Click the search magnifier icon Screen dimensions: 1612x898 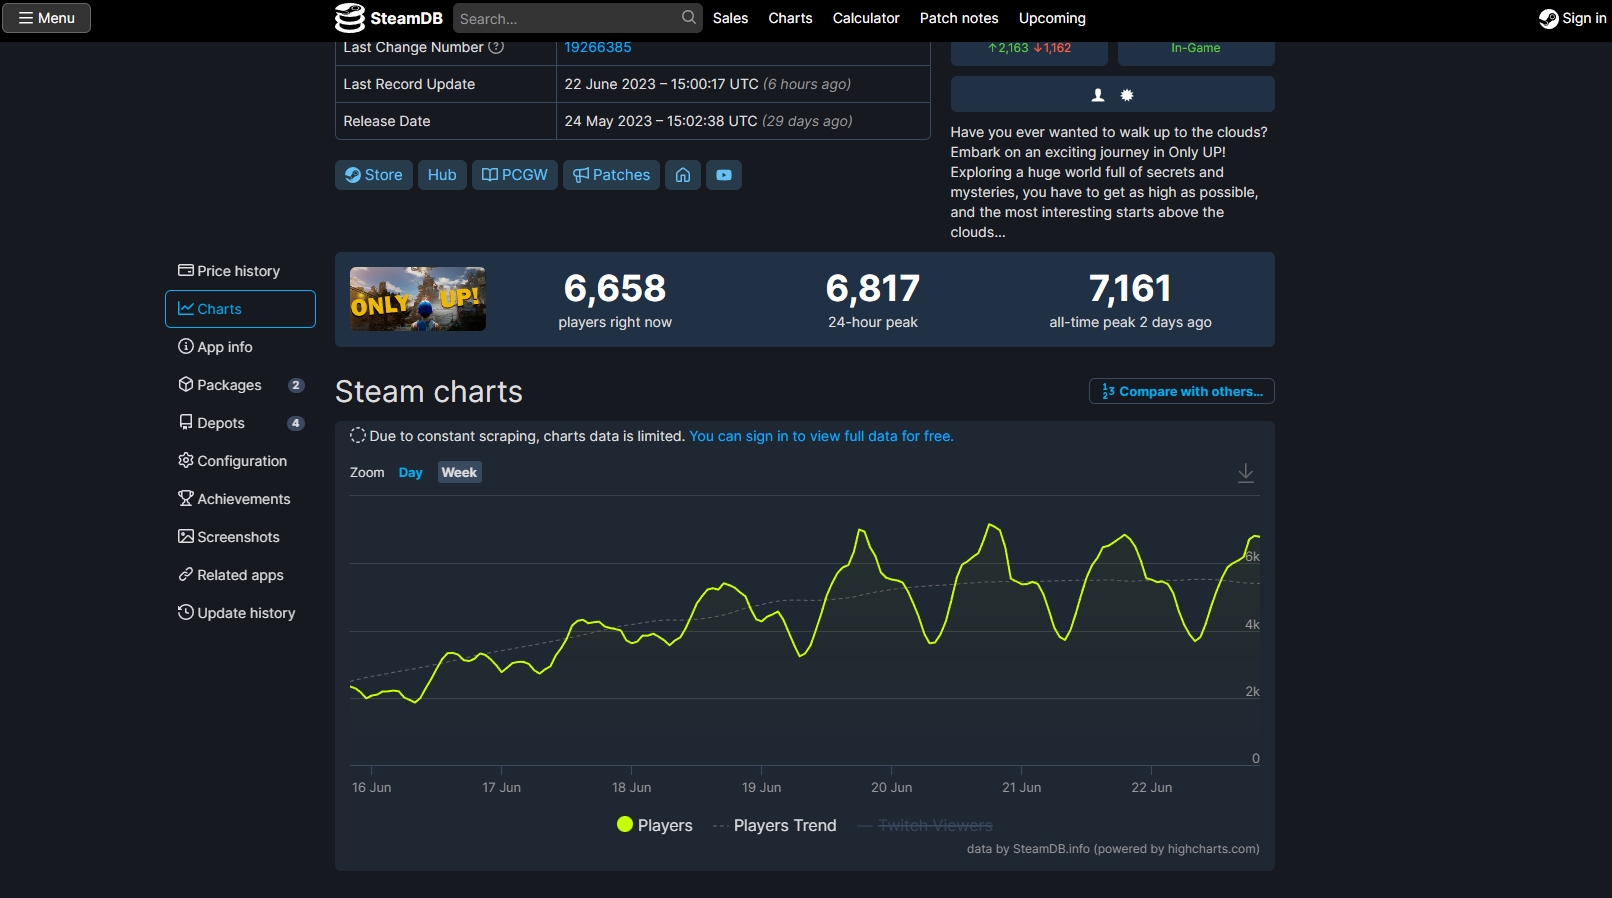689,18
